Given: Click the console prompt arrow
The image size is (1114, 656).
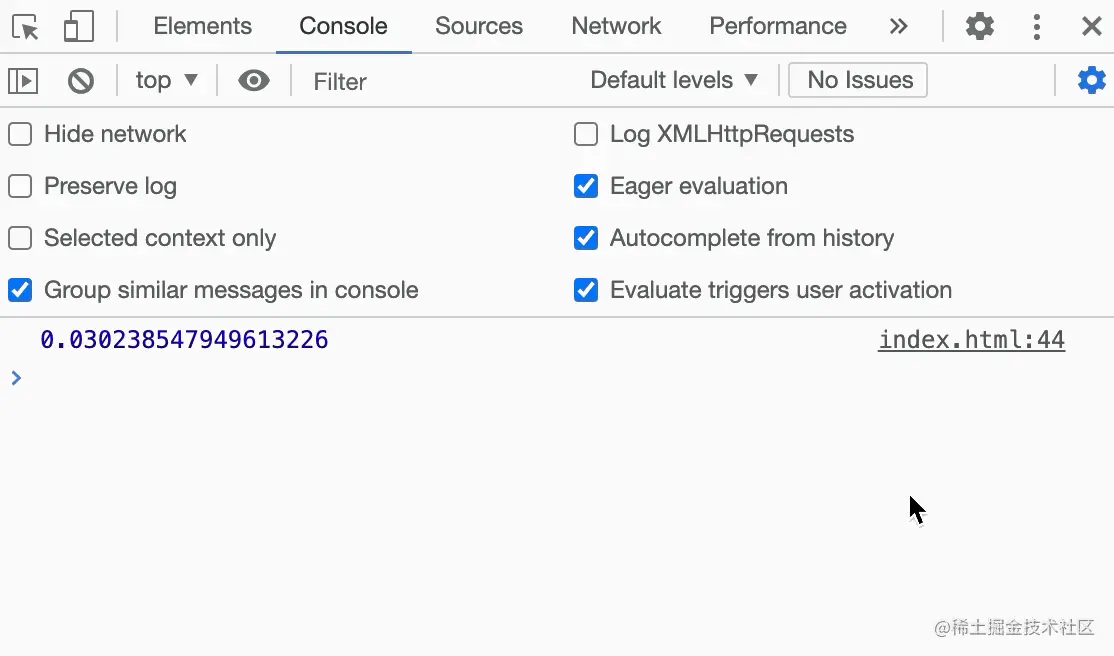Looking at the screenshot, I should point(16,378).
